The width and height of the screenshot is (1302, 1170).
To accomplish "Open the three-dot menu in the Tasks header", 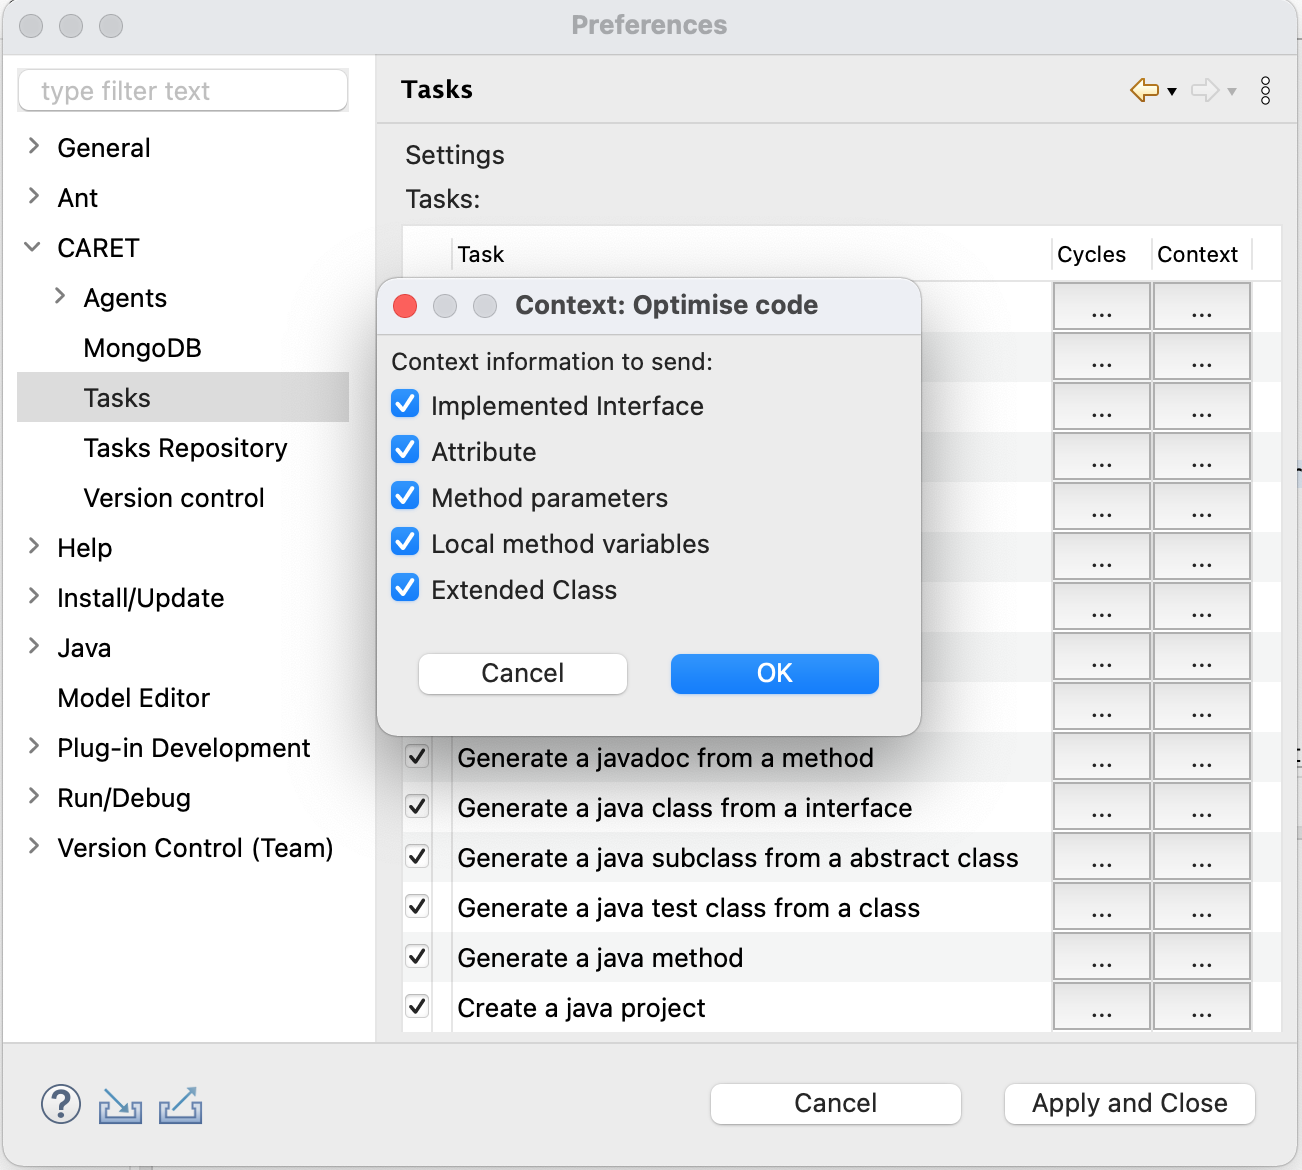I will tap(1265, 90).
